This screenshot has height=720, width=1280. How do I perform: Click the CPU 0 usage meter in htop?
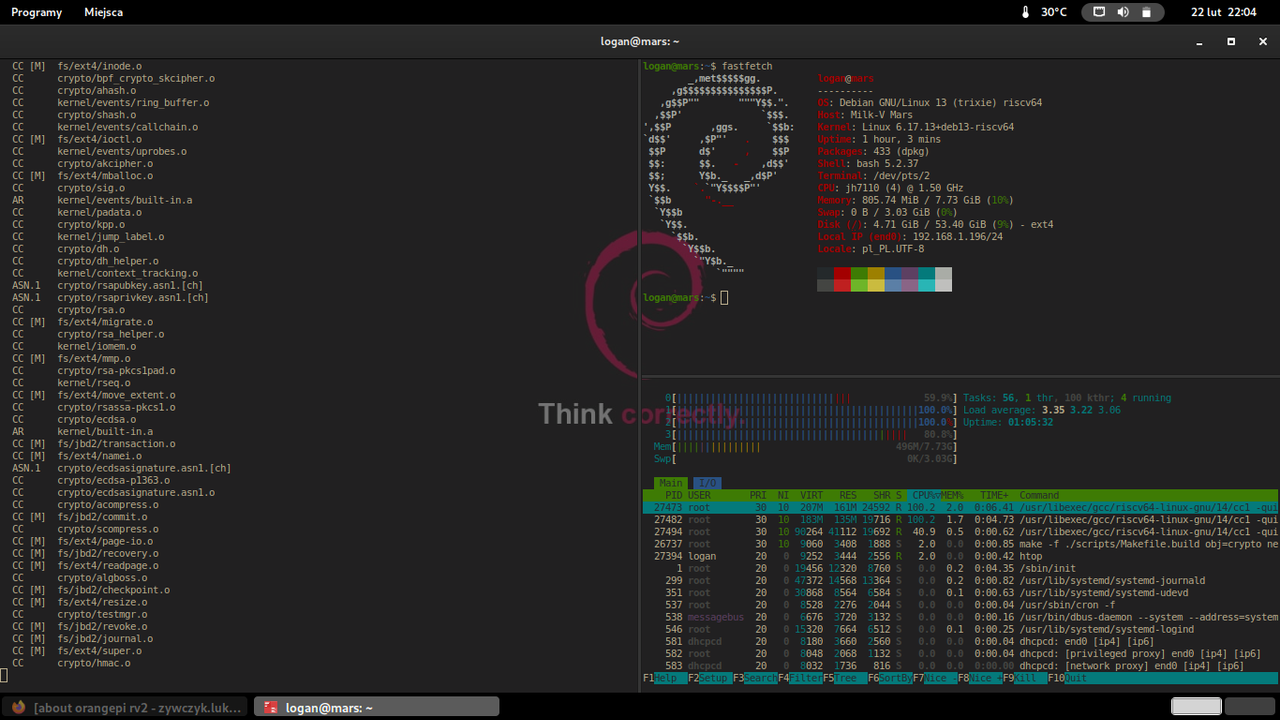click(x=811, y=398)
